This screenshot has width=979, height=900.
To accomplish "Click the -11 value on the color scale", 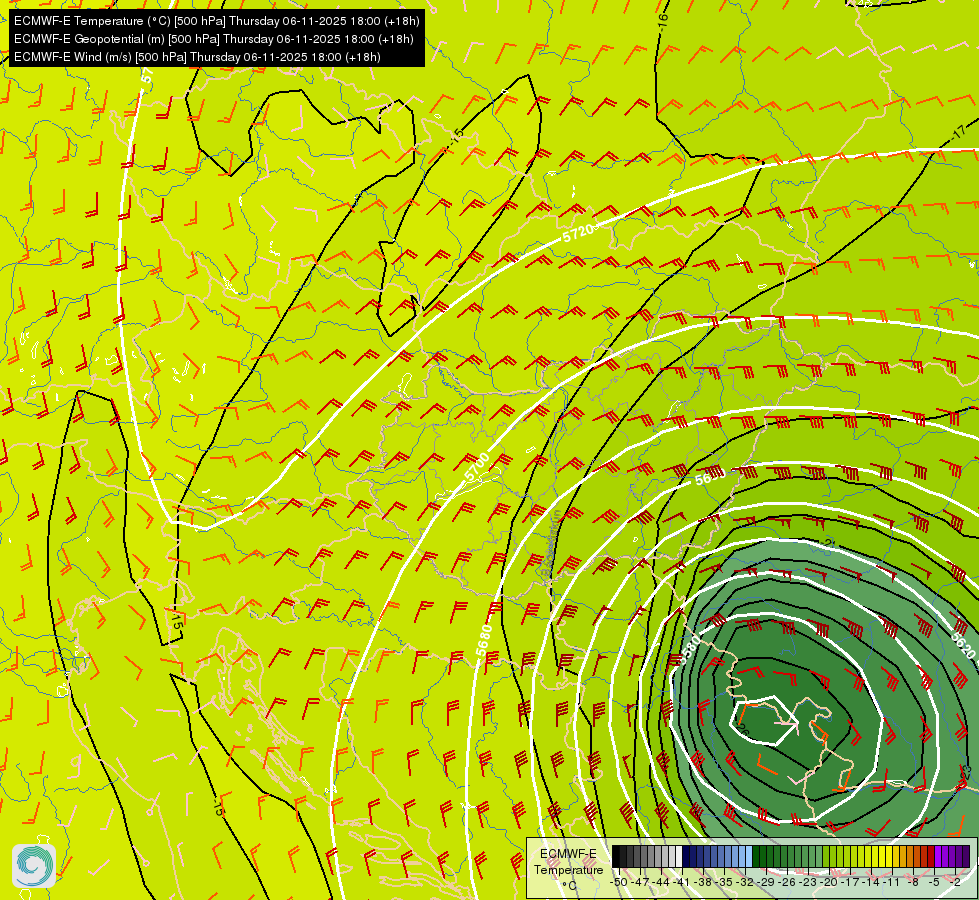I will (891, 882).
